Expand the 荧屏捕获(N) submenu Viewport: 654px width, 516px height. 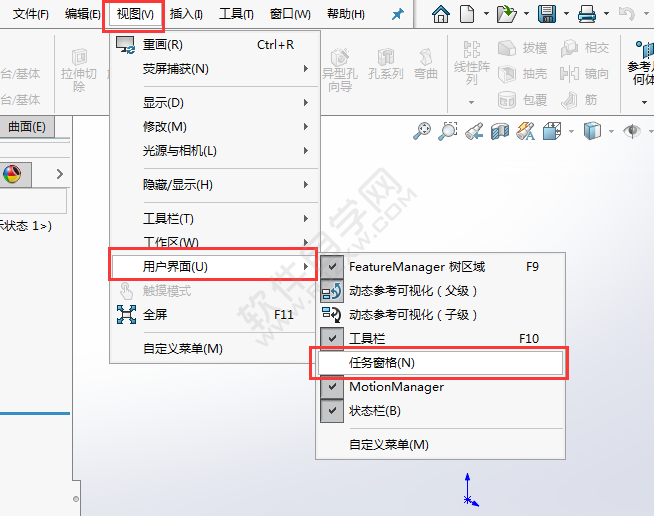point(214,68)
